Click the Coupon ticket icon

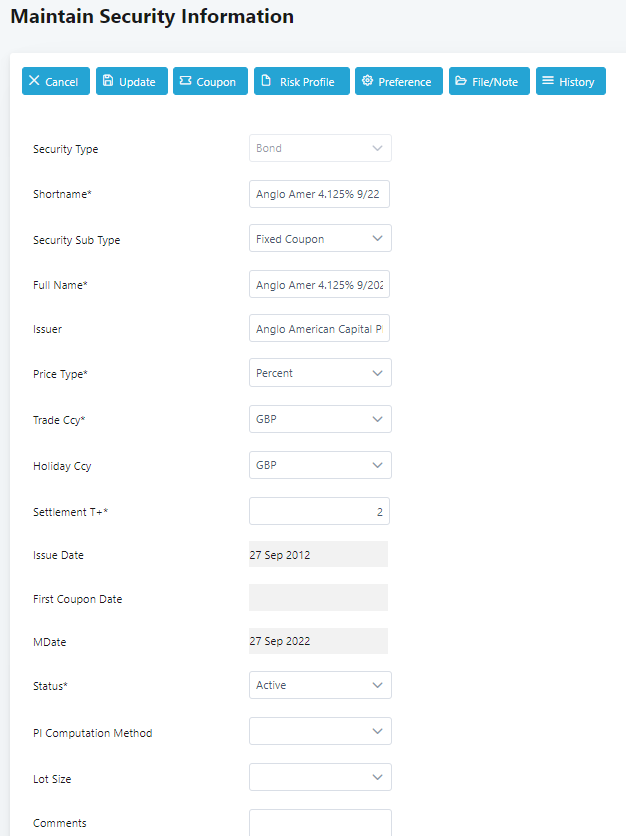(185, 81)
